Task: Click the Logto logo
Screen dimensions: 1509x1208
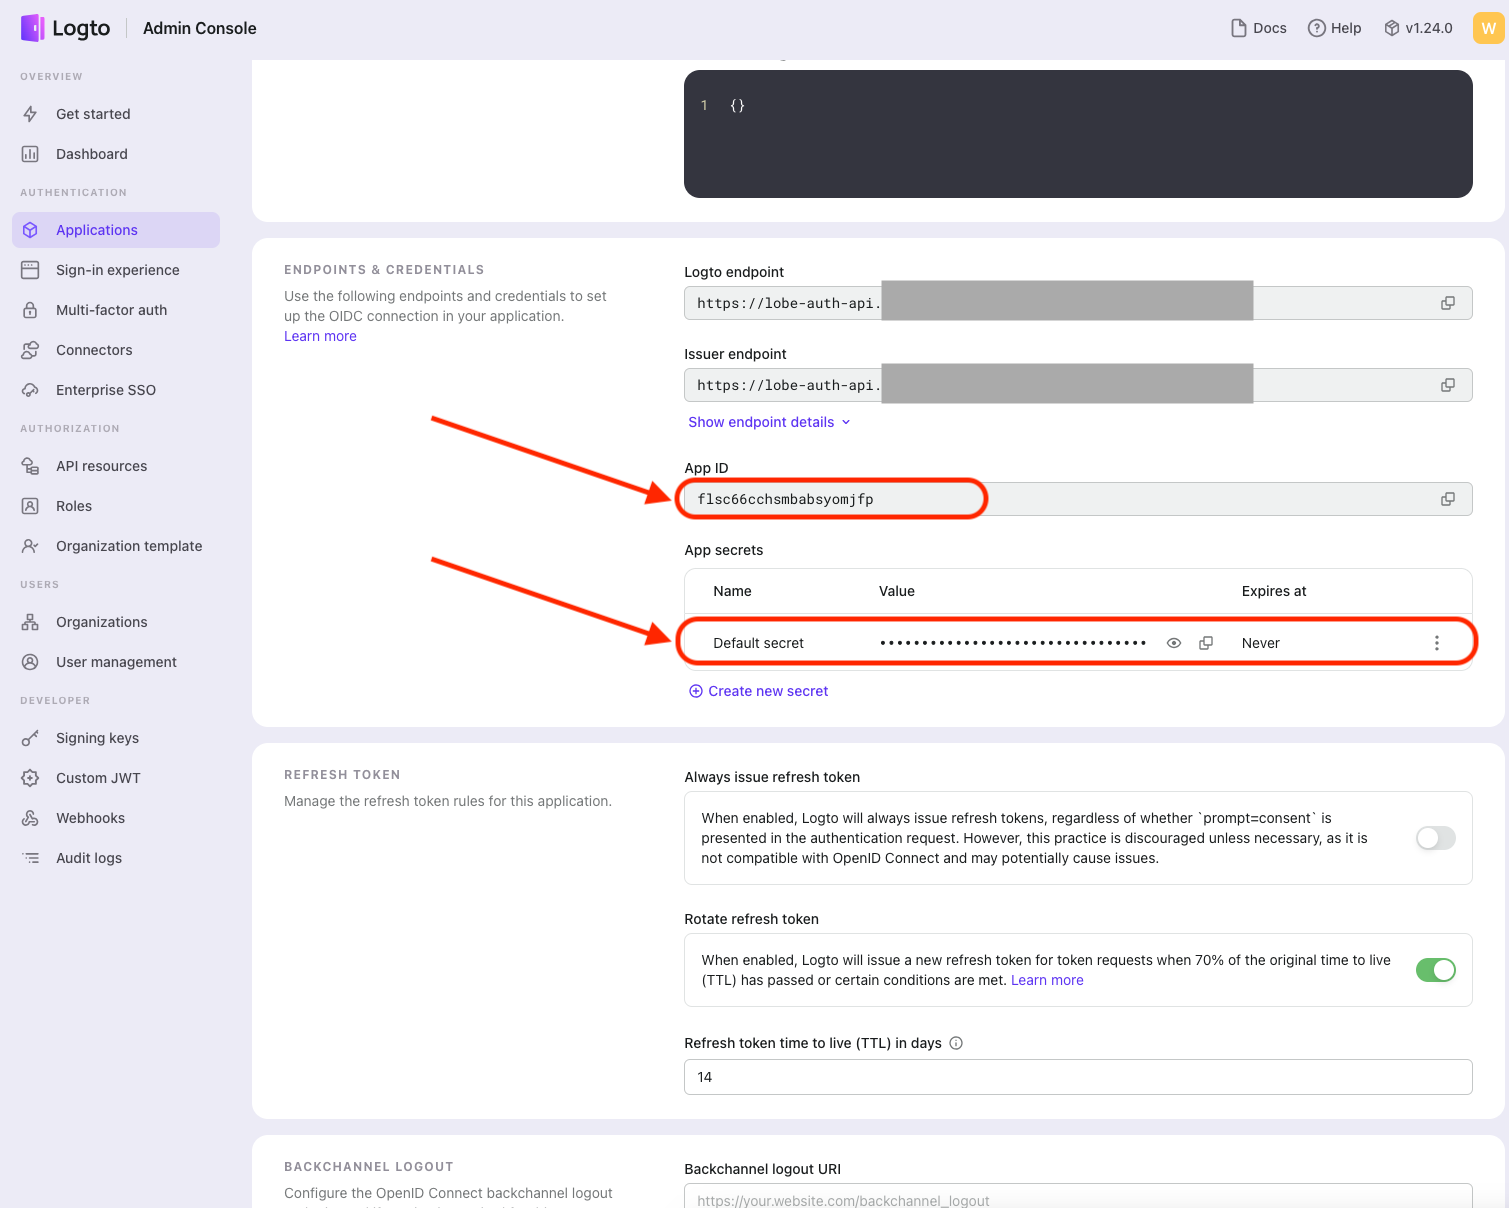Action: pos(66,28)
